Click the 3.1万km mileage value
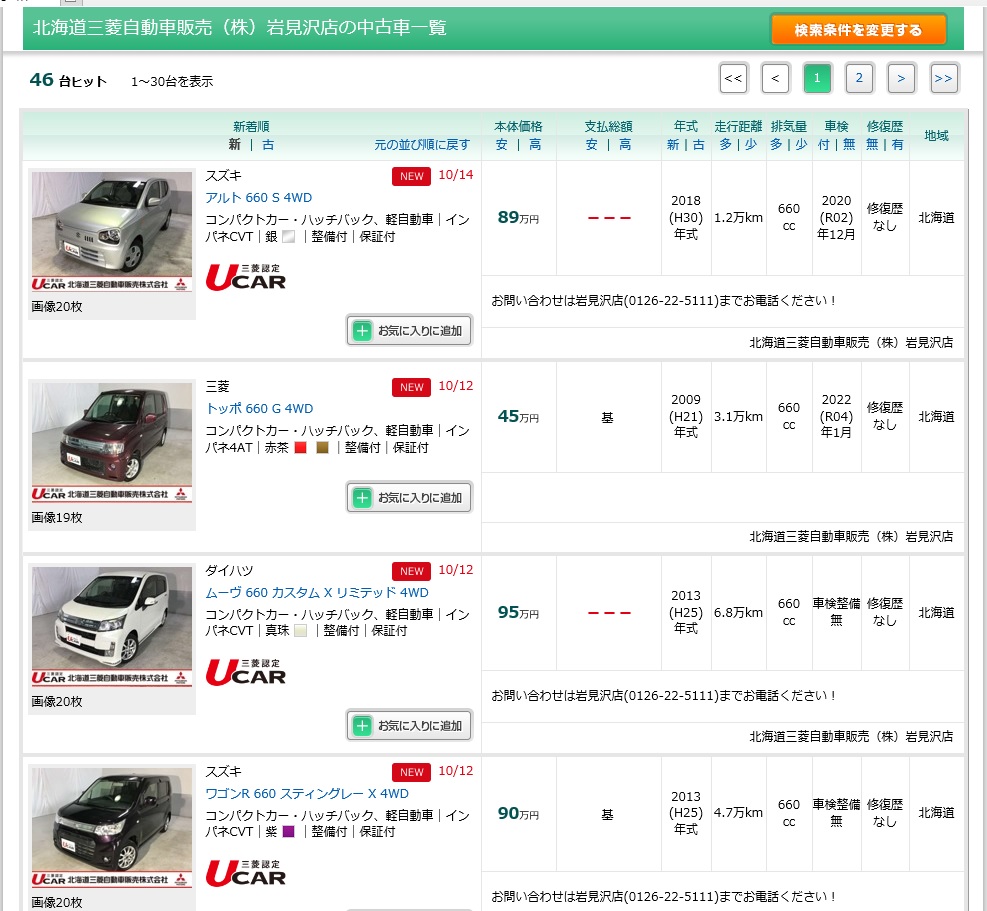987x911 pixels. 738,417
